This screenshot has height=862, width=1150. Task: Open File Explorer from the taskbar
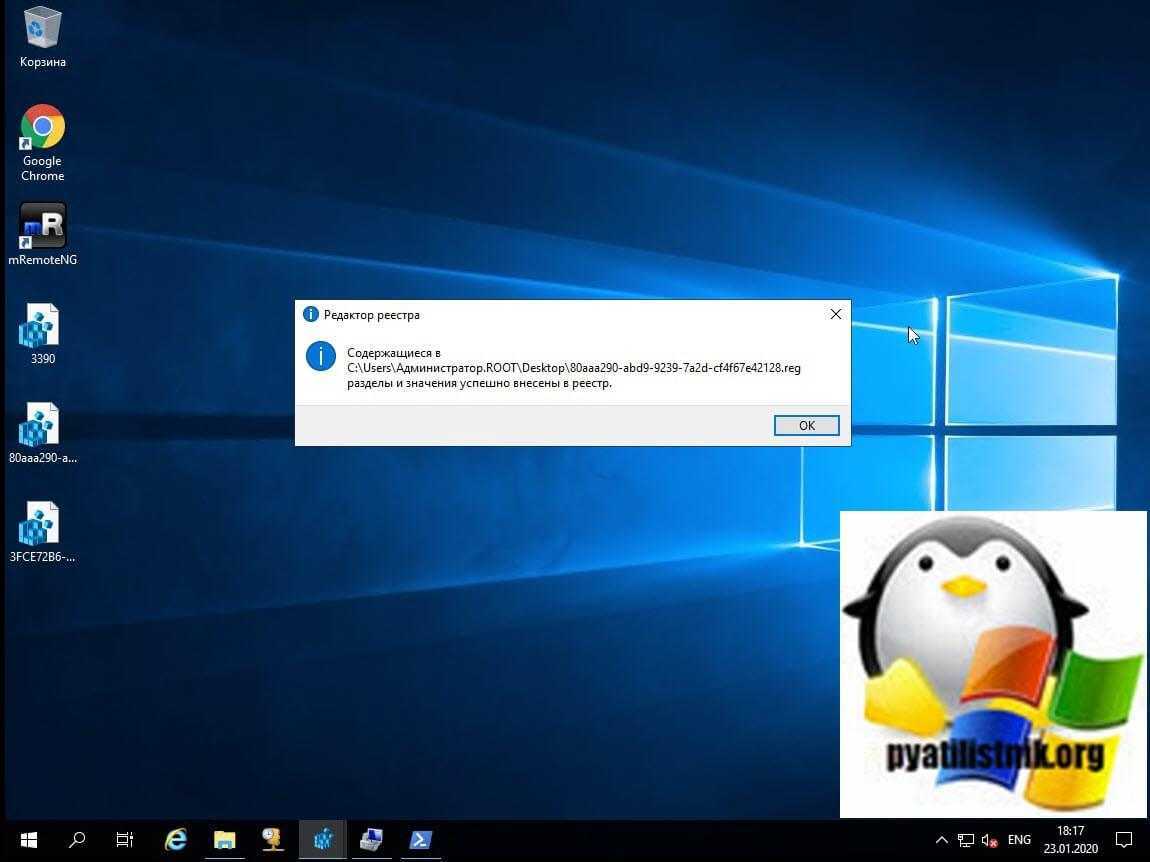(224, 840)
